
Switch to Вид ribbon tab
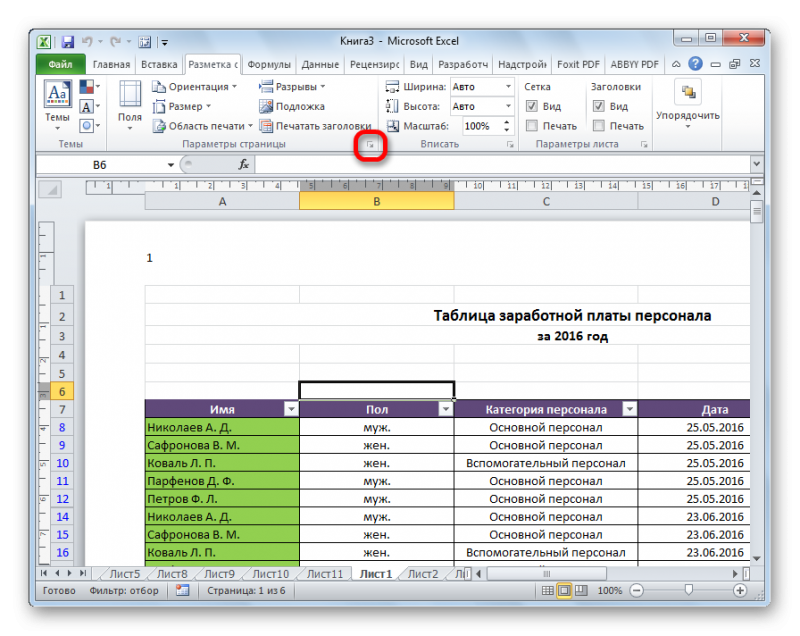[x=418, y=65]
